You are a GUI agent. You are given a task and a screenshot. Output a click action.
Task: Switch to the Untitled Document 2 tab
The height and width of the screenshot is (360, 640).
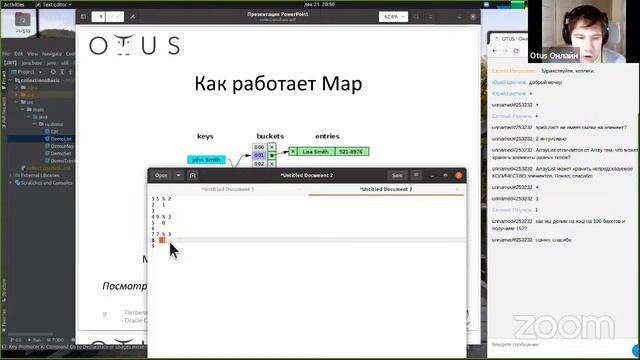click(x=386, y=189)
